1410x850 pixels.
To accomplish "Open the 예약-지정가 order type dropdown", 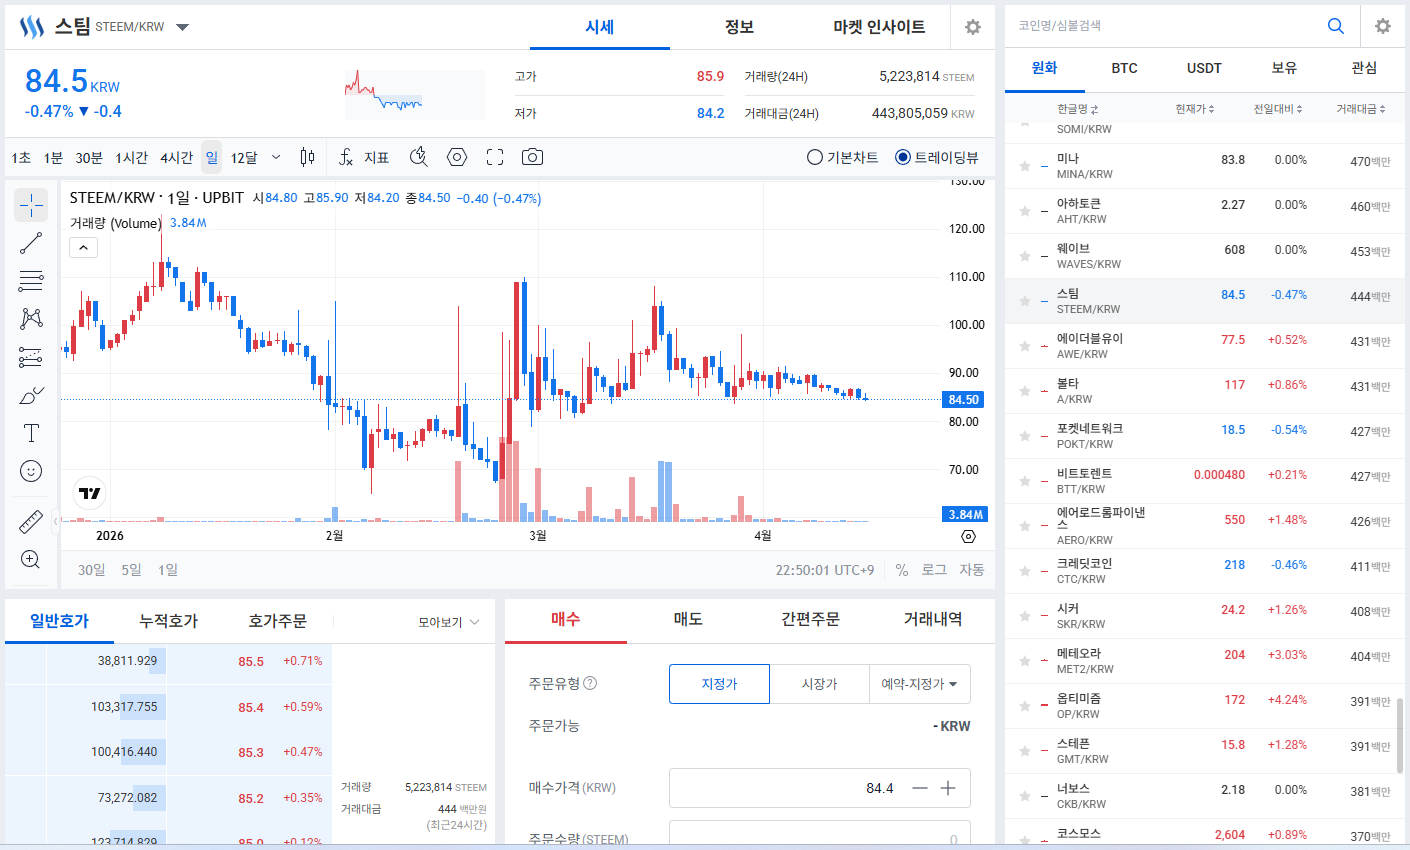I will [x=920, y=684].
